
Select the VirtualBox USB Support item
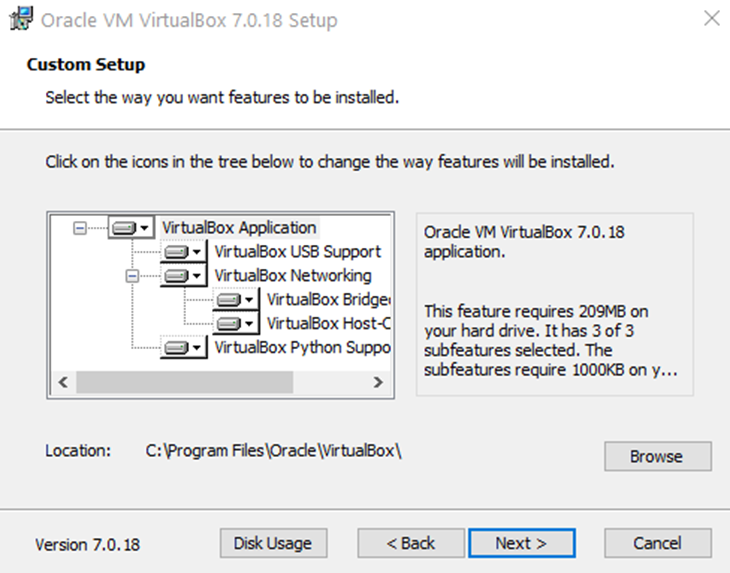[x=297, y=252]
